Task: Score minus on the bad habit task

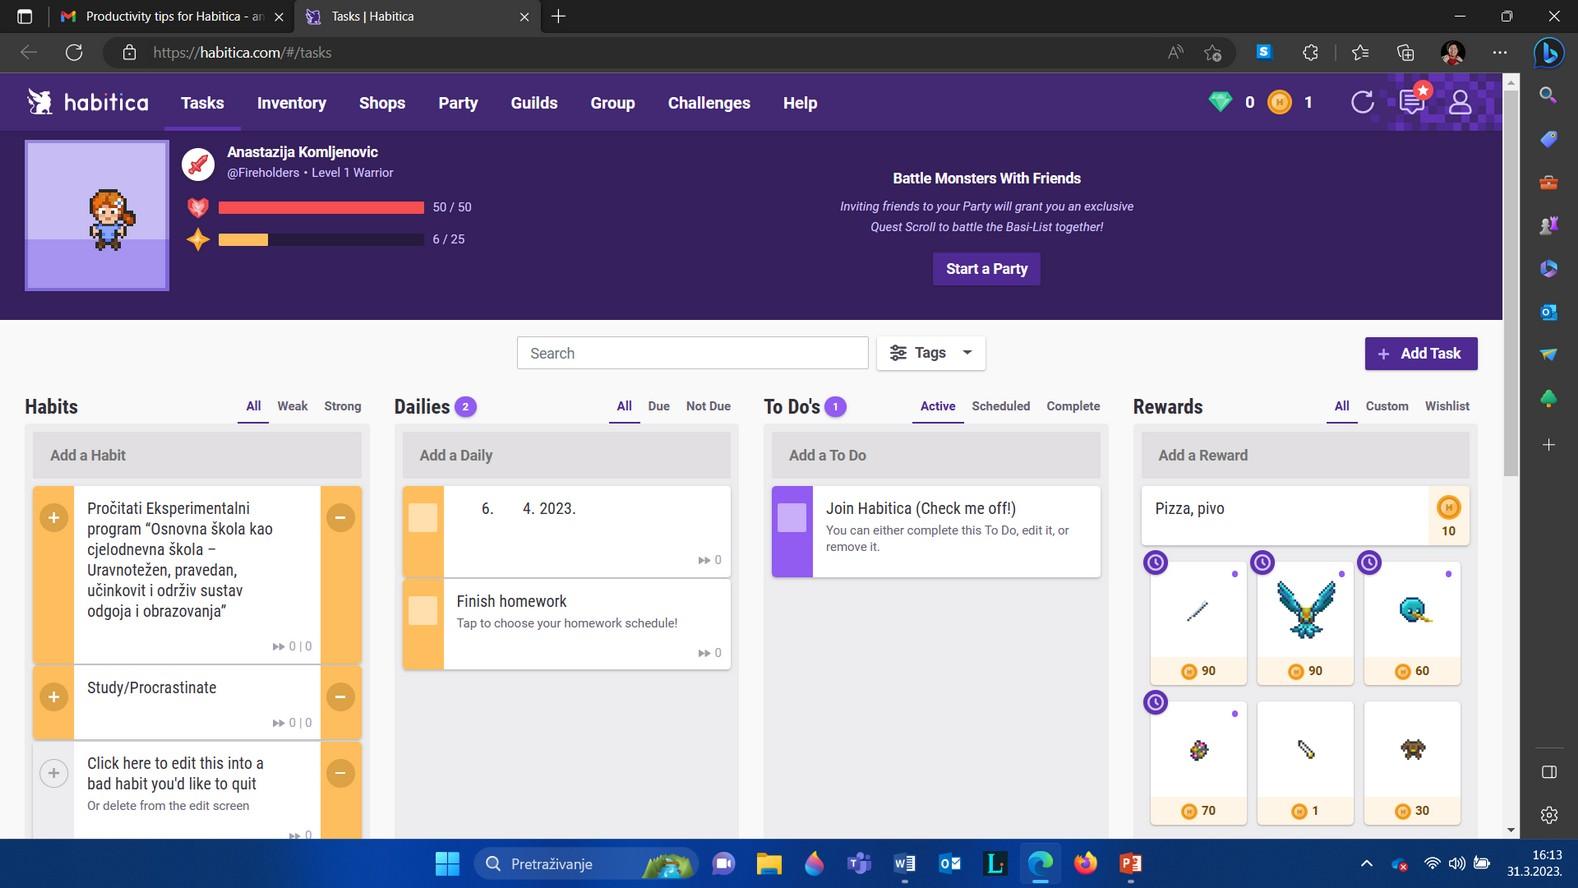Action: pyautogui.click(x=340, y=772)
